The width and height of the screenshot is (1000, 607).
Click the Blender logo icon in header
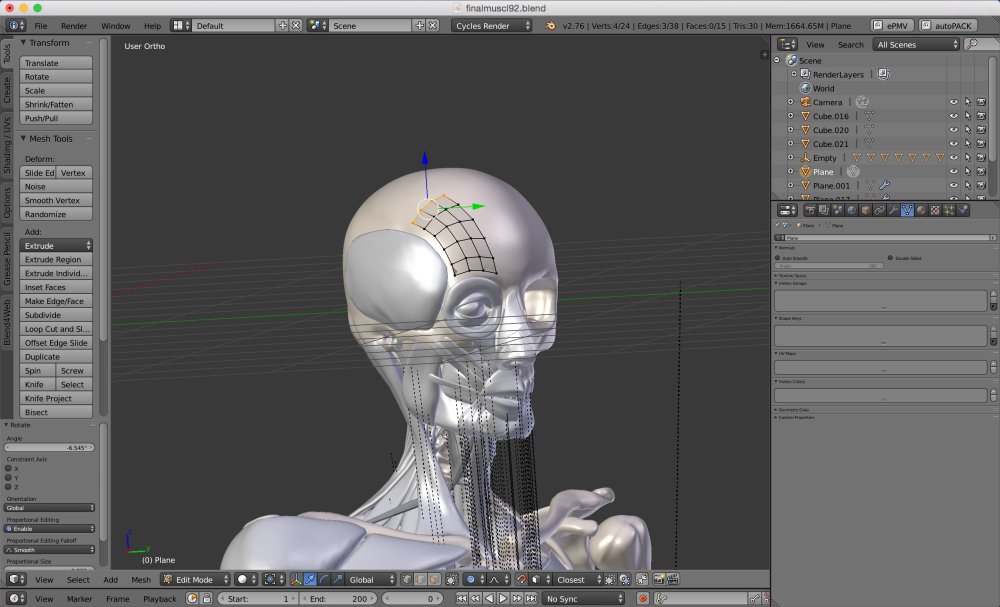pyautogui.click(x=550, y=26)
